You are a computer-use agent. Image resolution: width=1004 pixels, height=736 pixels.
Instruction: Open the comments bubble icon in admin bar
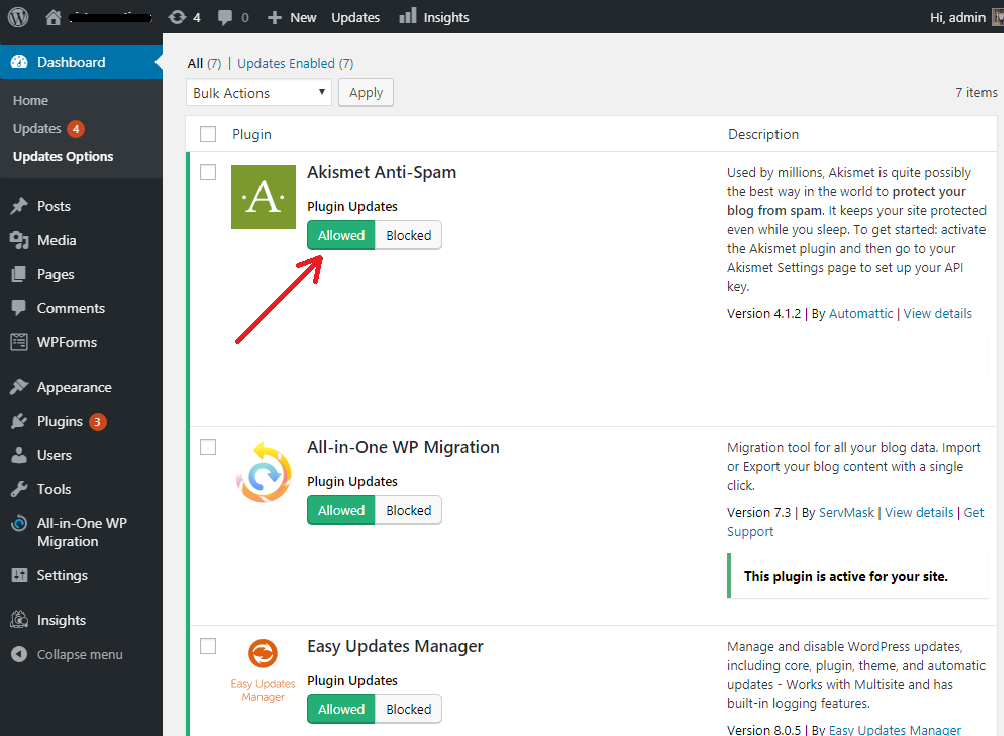pos(225,17)
